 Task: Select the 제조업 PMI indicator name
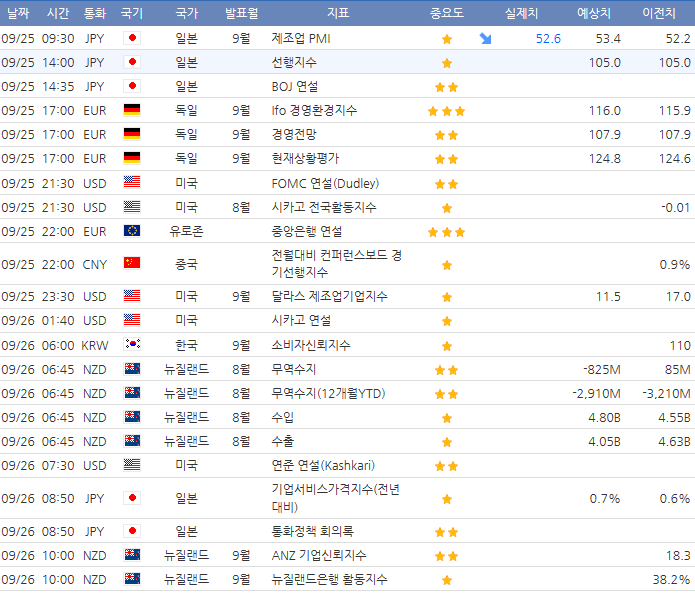(301, 39)
